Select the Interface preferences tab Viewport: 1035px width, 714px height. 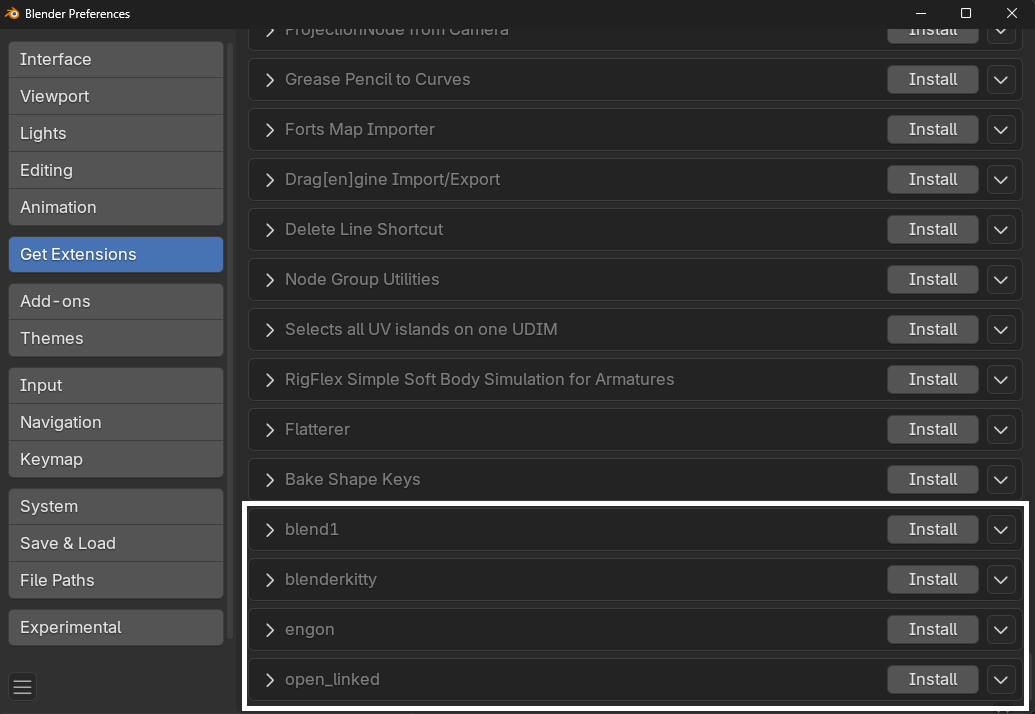coord(115,59)
